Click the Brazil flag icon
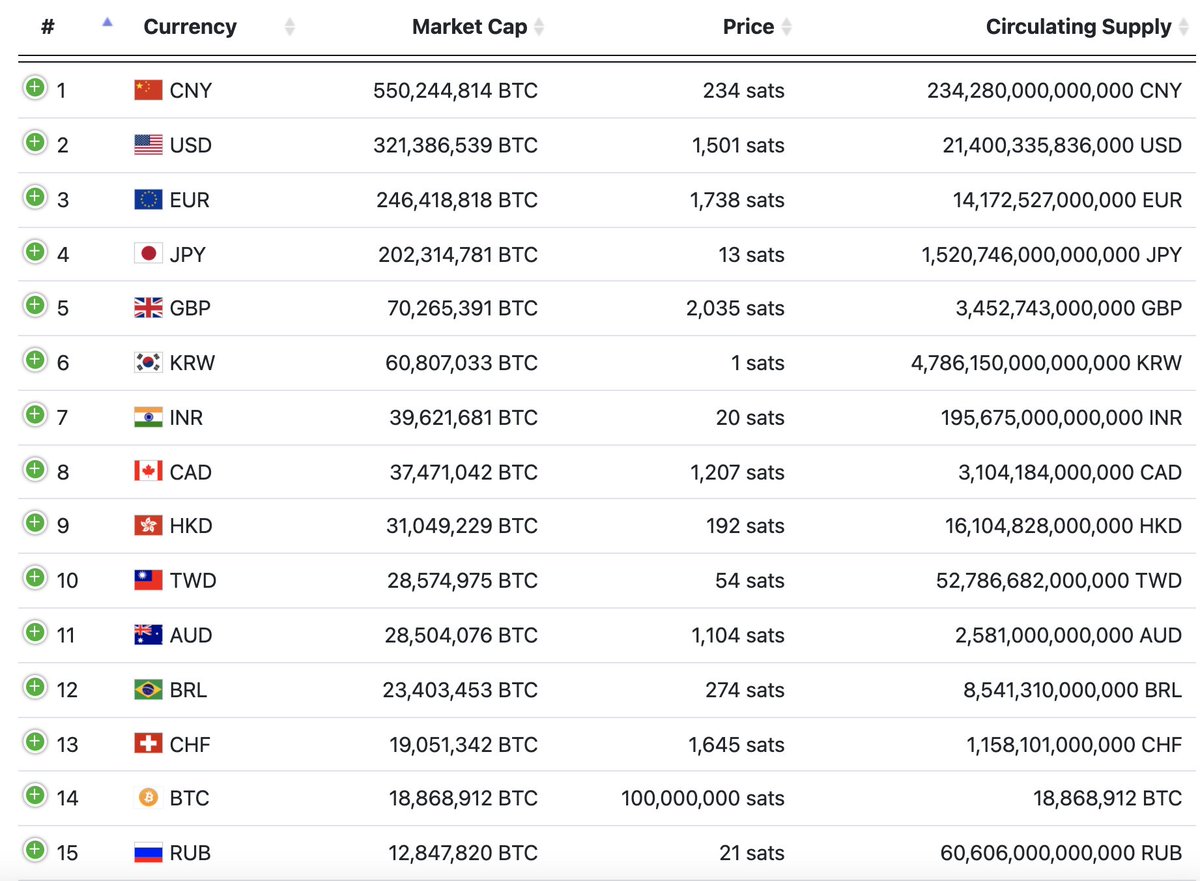This screenshot has width=1200, height=881. pyautogui.click(x=148, y=689)
